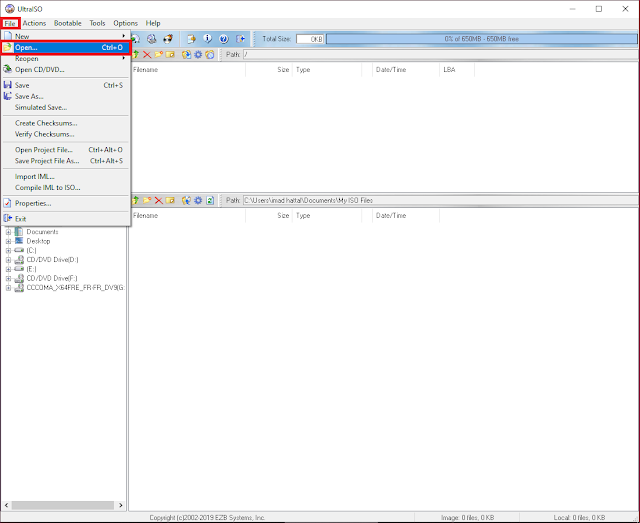This screenshot has height=523, width=640.
Task: Expand the CD/DVD Drive(F:) node
Action: [x=8, y=278]
